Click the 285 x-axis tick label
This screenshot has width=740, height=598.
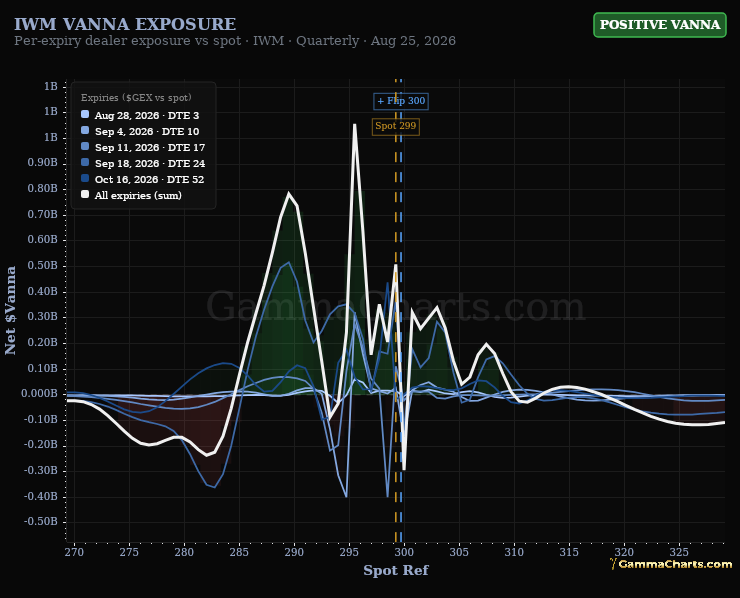click(x=239, y=552)
